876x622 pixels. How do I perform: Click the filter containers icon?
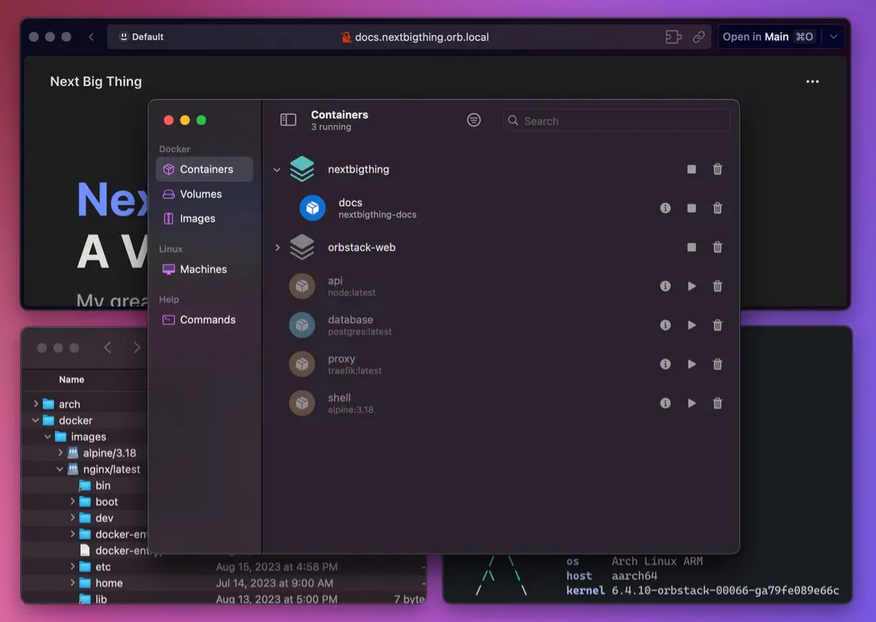pyautogui.click(x=474, y=120)
